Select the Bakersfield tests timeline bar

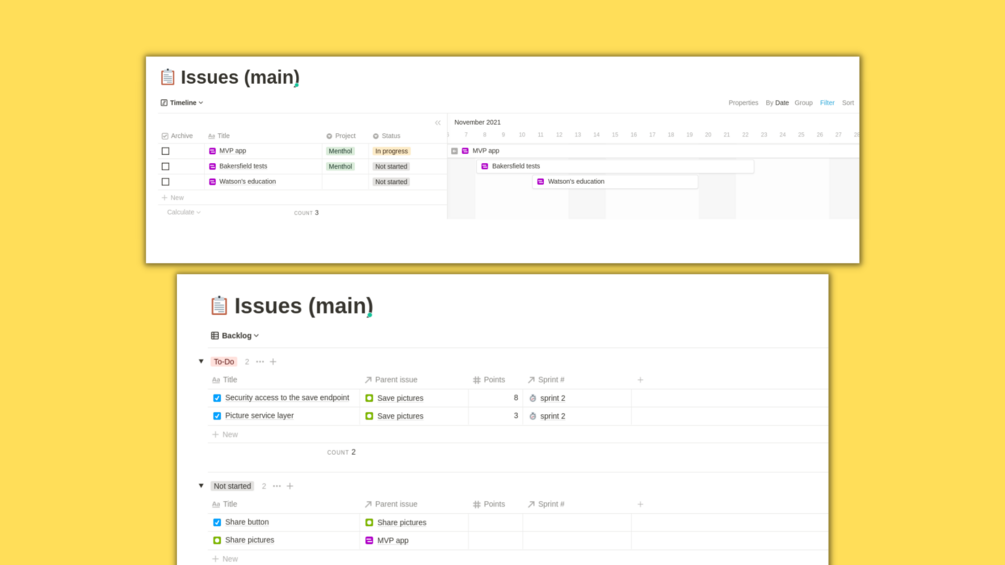click(x=615, y=167)
